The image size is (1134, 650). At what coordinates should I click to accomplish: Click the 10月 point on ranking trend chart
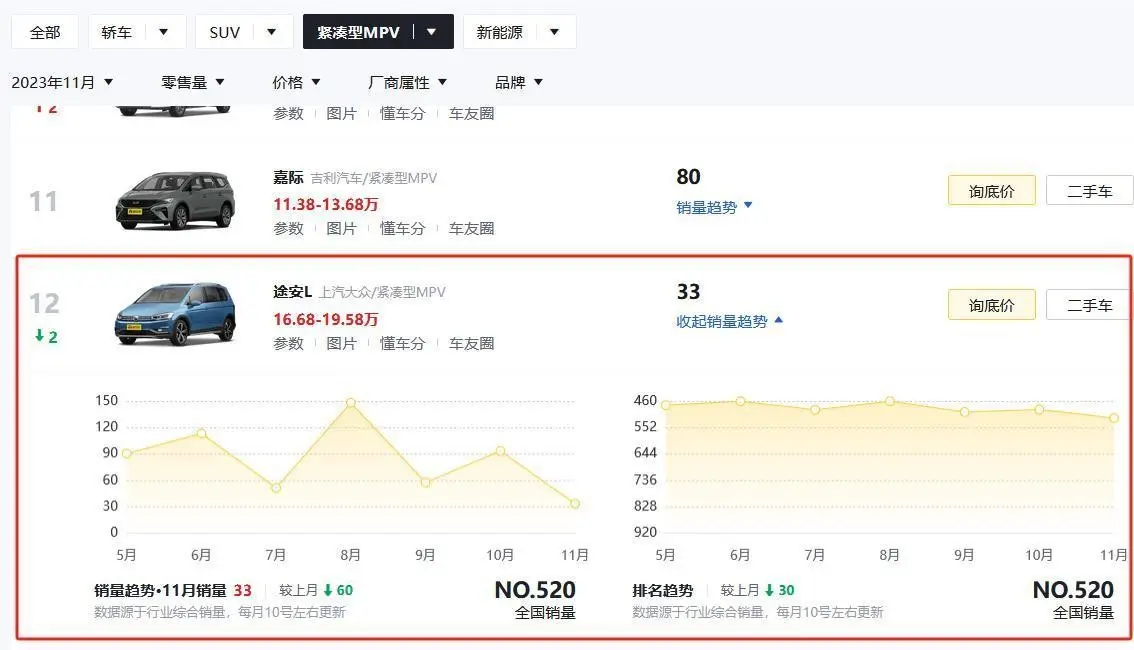point(1039,409)
